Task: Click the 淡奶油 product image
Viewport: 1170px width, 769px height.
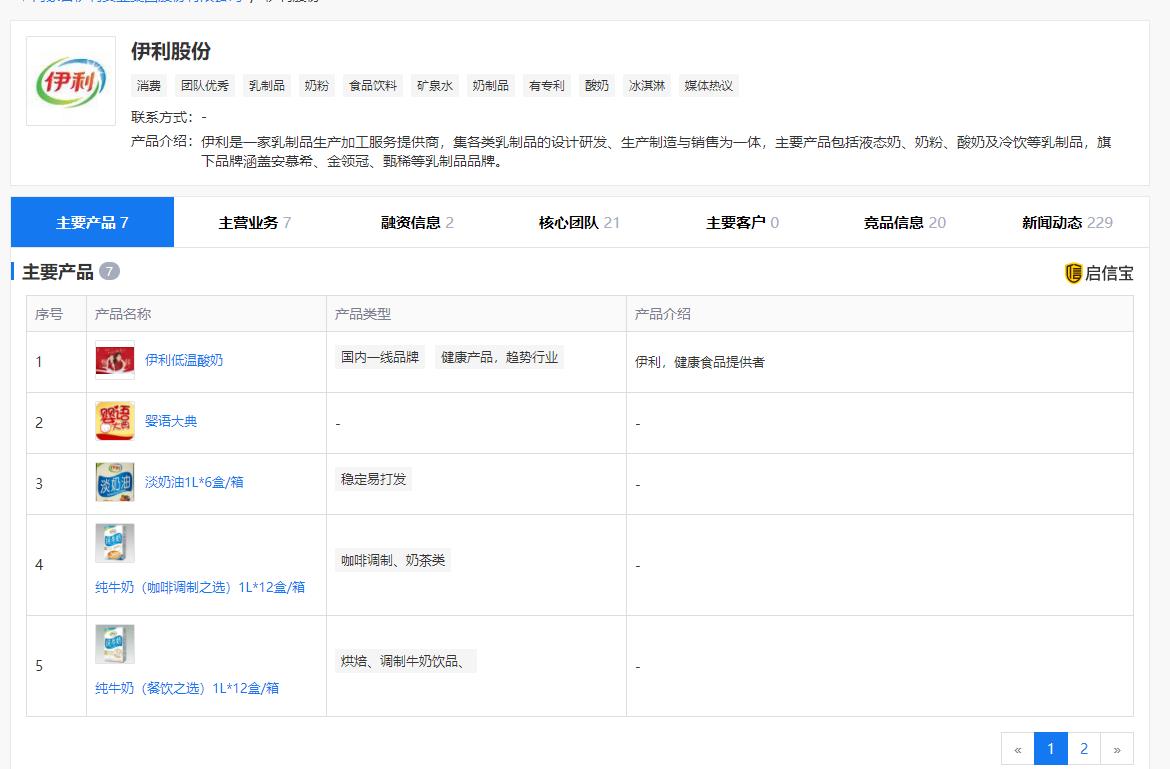Action: point(115,482)
